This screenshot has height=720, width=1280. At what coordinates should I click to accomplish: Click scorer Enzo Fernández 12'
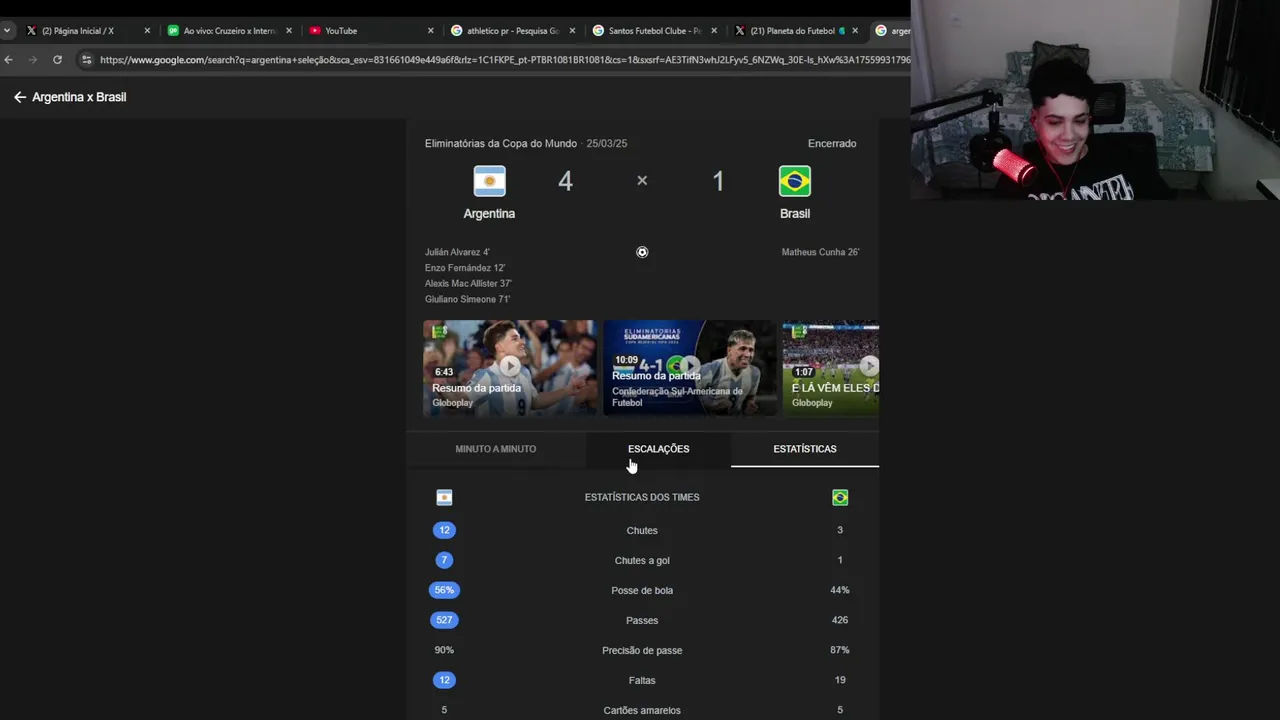[465, 268]
